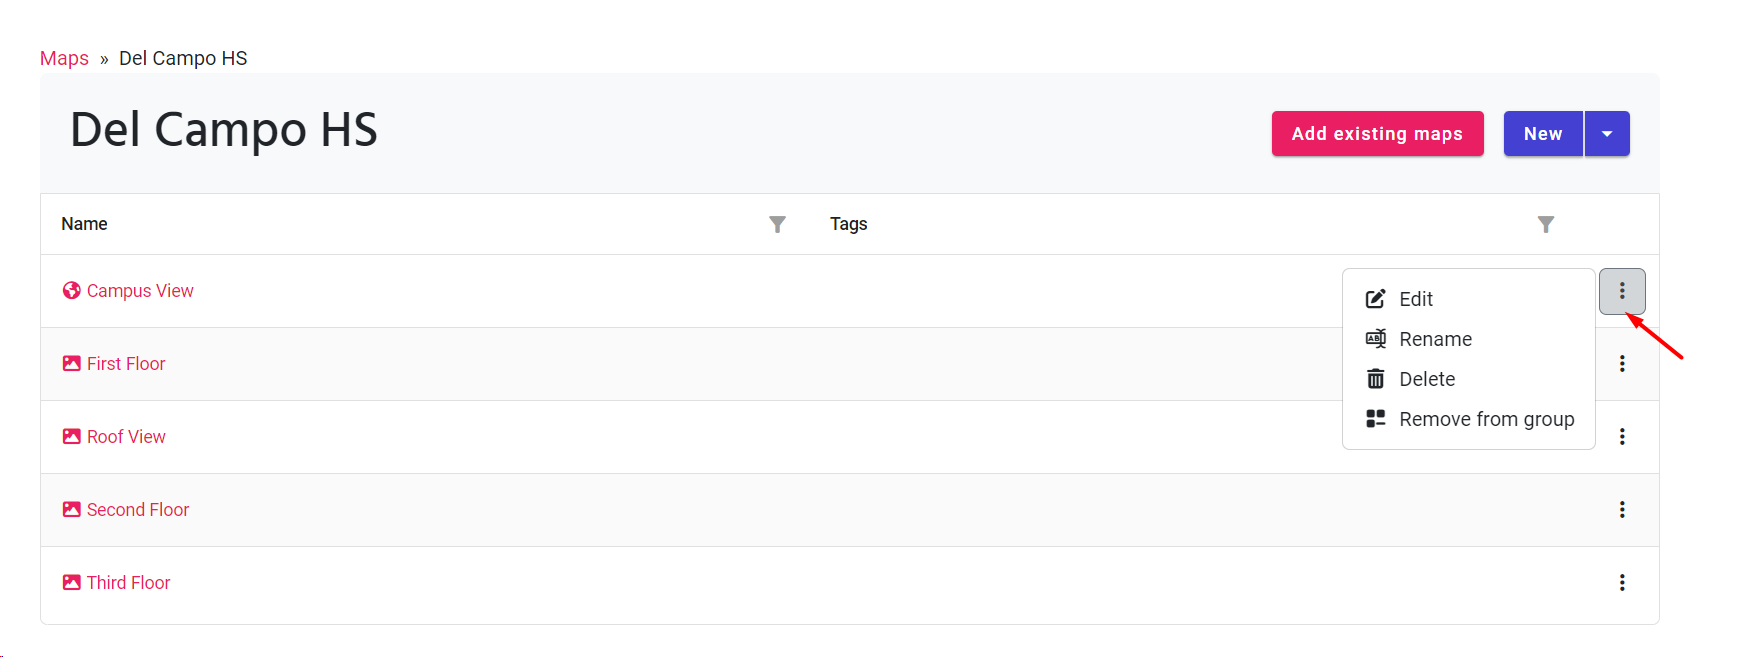Choose Remove from group option
Image resolution: width=1741 pixels, height=657 pixels.
point(1485,419)
